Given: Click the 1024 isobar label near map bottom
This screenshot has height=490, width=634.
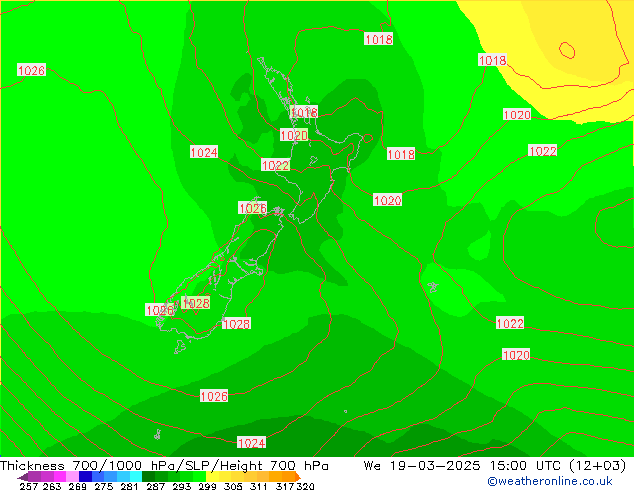Looking at the screenshot, I should point(251,443).
